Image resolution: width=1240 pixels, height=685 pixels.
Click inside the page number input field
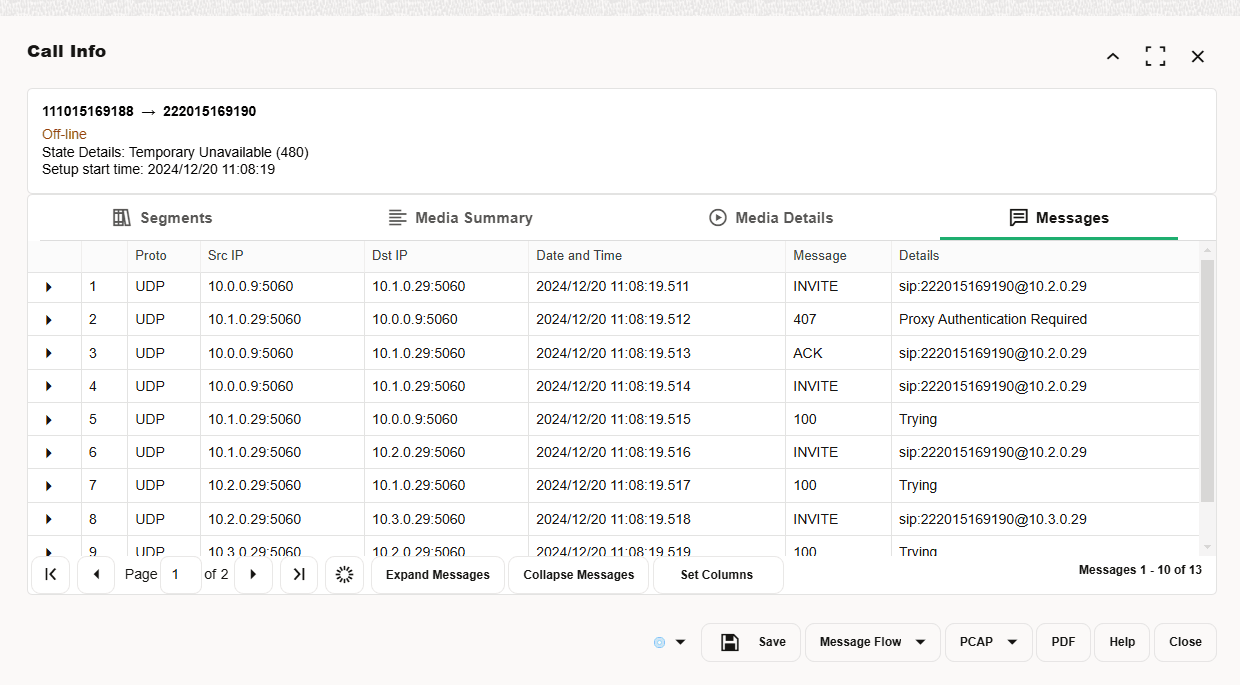point(180,574)
